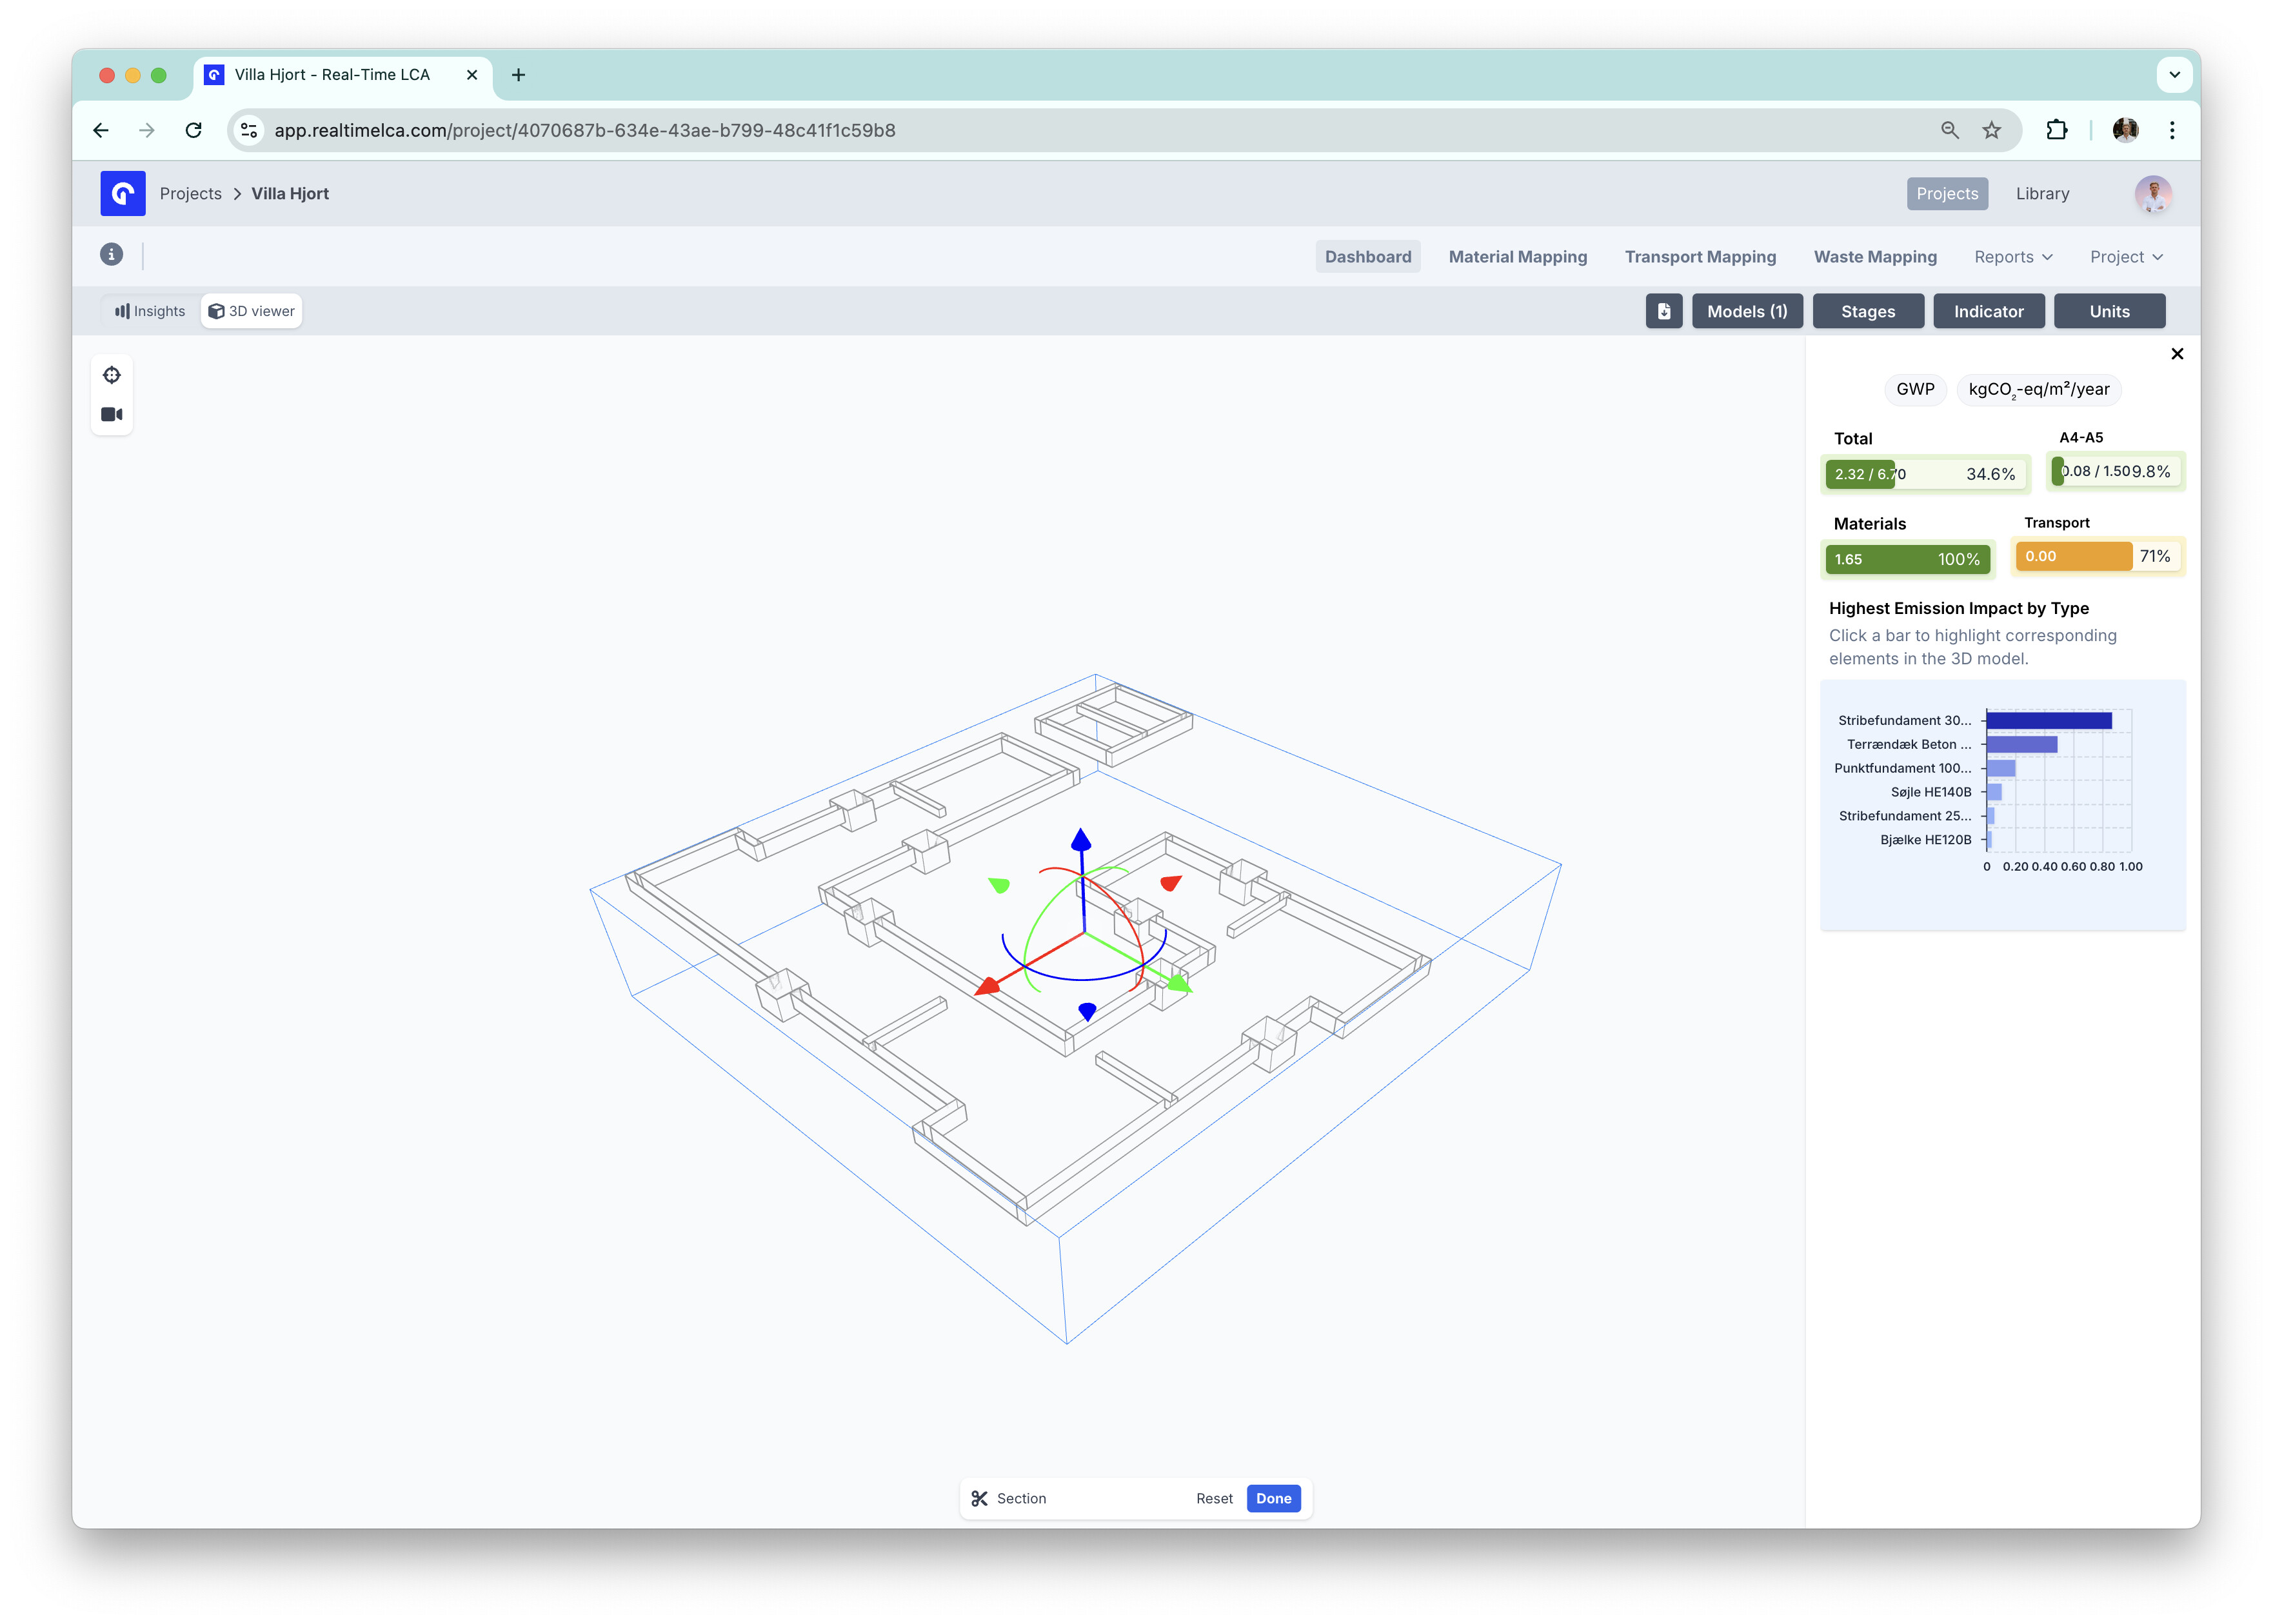Open browser extensions puzzle icon
The image size is (2273, 1624).
click(x=2056, y=130)
